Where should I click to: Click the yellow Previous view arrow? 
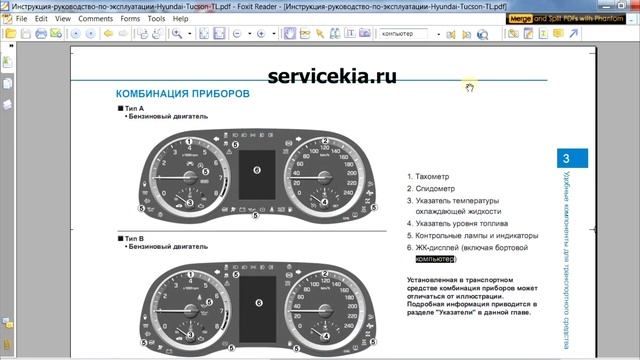pos(108,33)
